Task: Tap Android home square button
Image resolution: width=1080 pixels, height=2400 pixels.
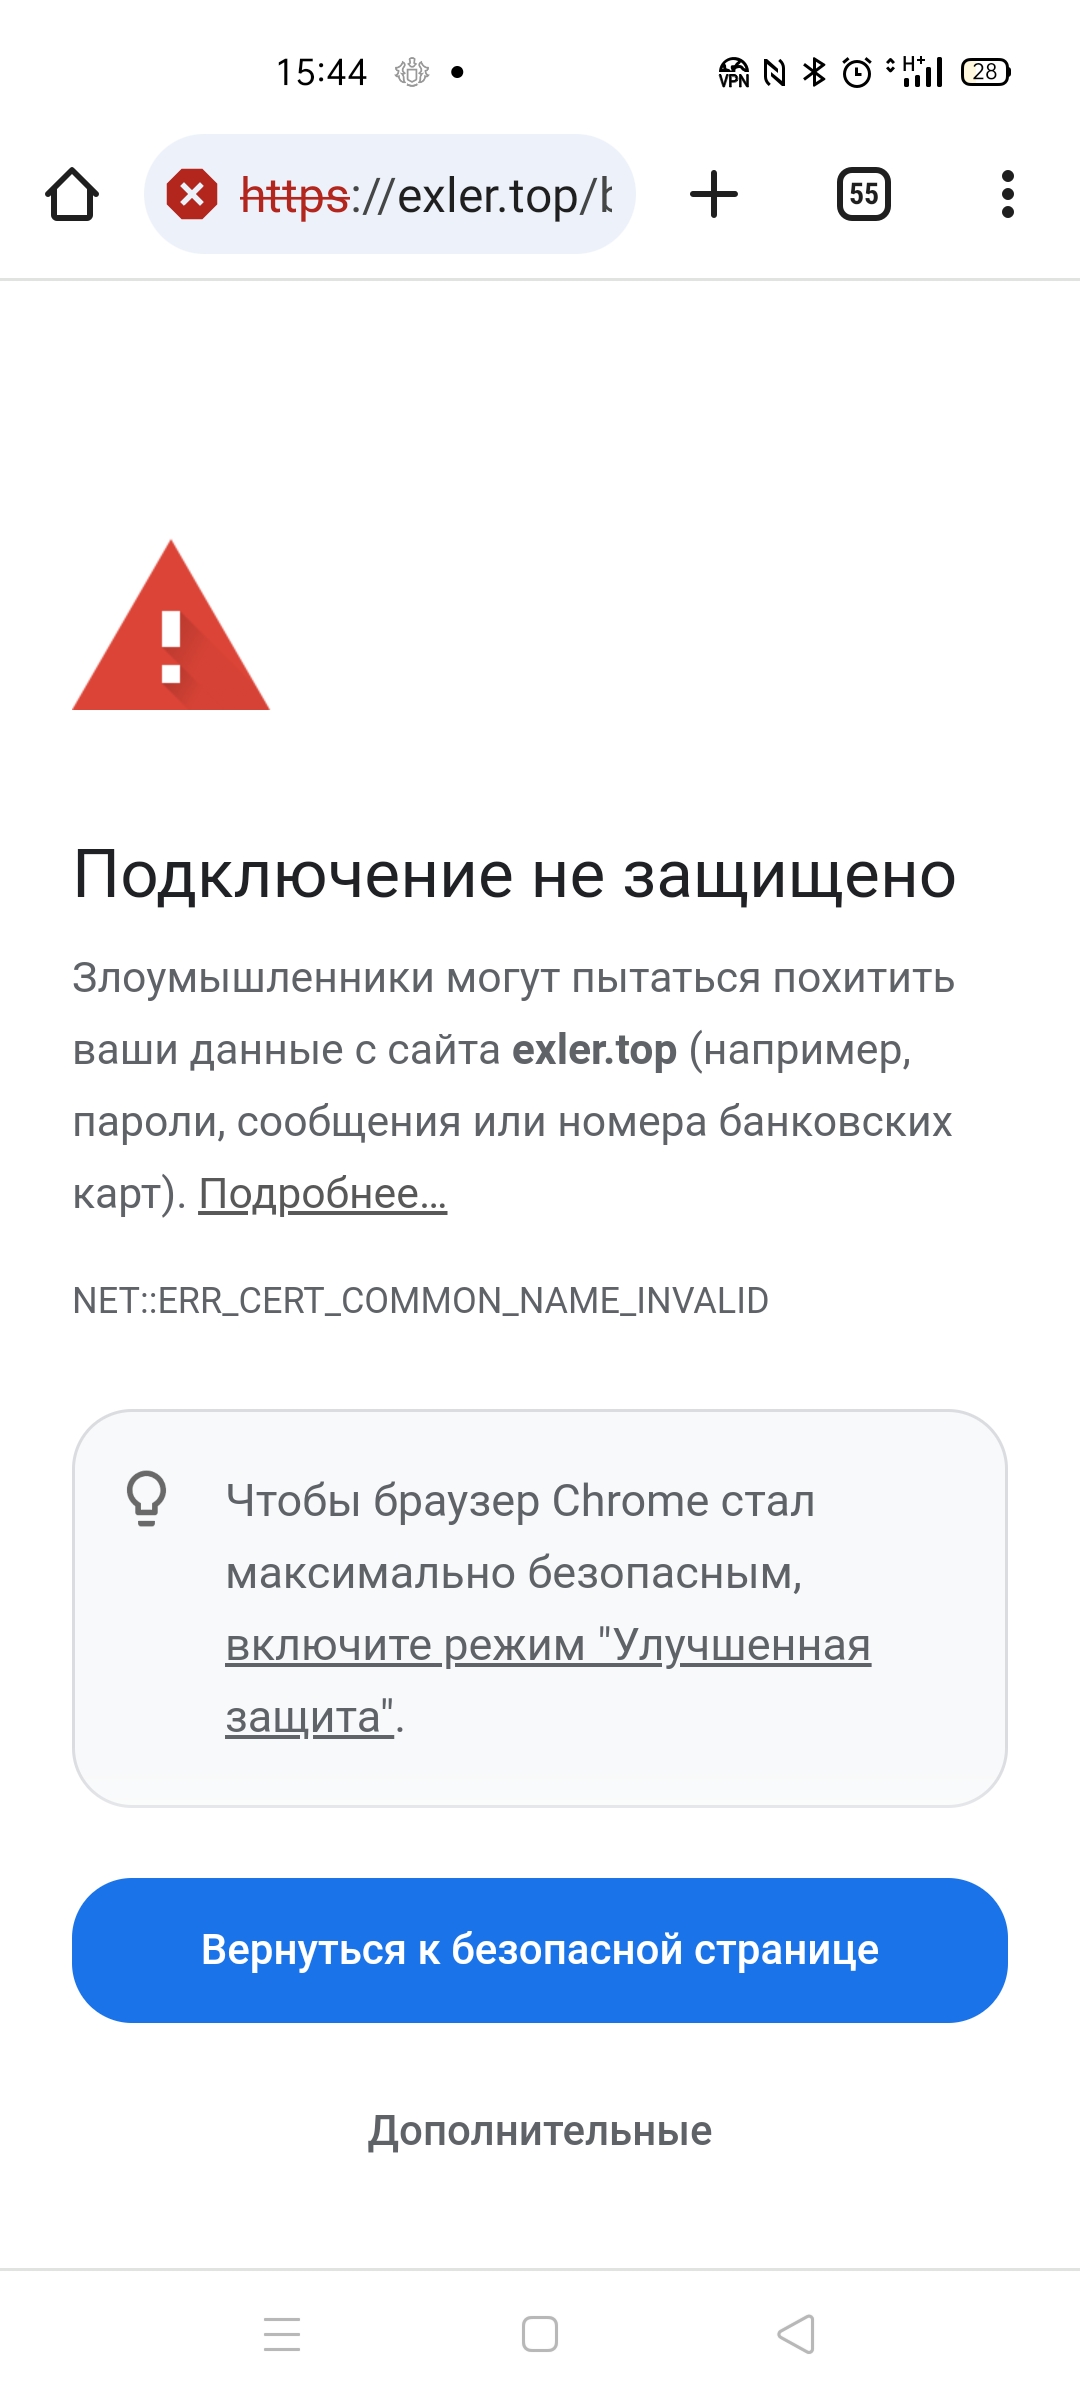Action: [540, 2334]
